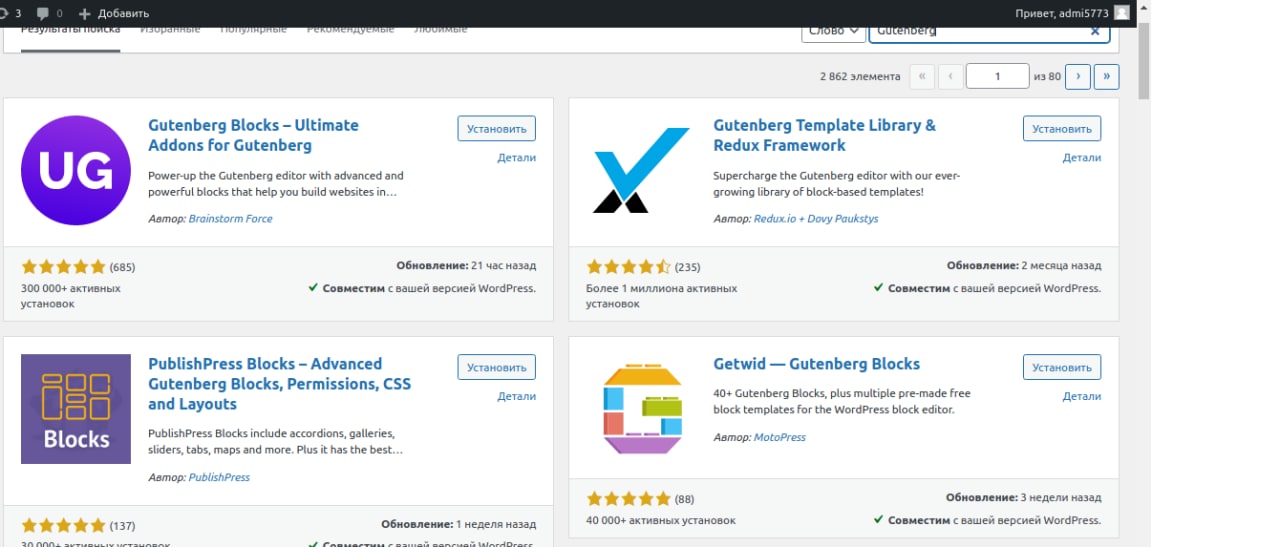Go to first page double-arrow button
The image size is (1280, 547).
pos(922,76)
